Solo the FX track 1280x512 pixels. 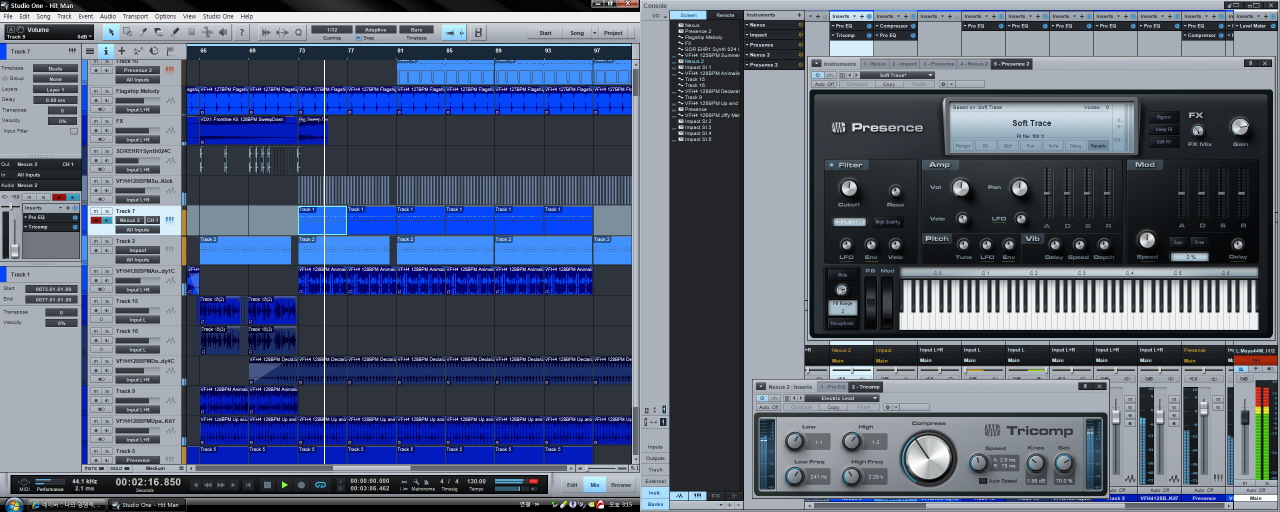[107, 121]
